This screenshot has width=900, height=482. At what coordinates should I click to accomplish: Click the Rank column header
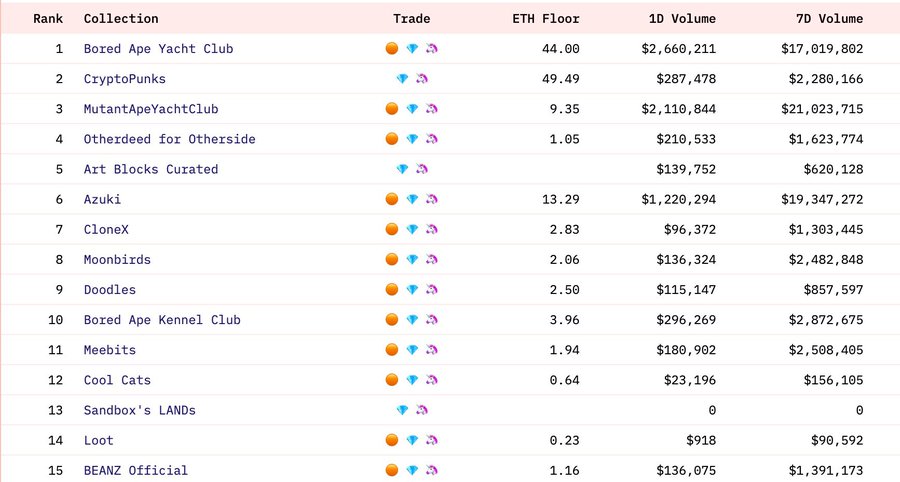point(48,19)
